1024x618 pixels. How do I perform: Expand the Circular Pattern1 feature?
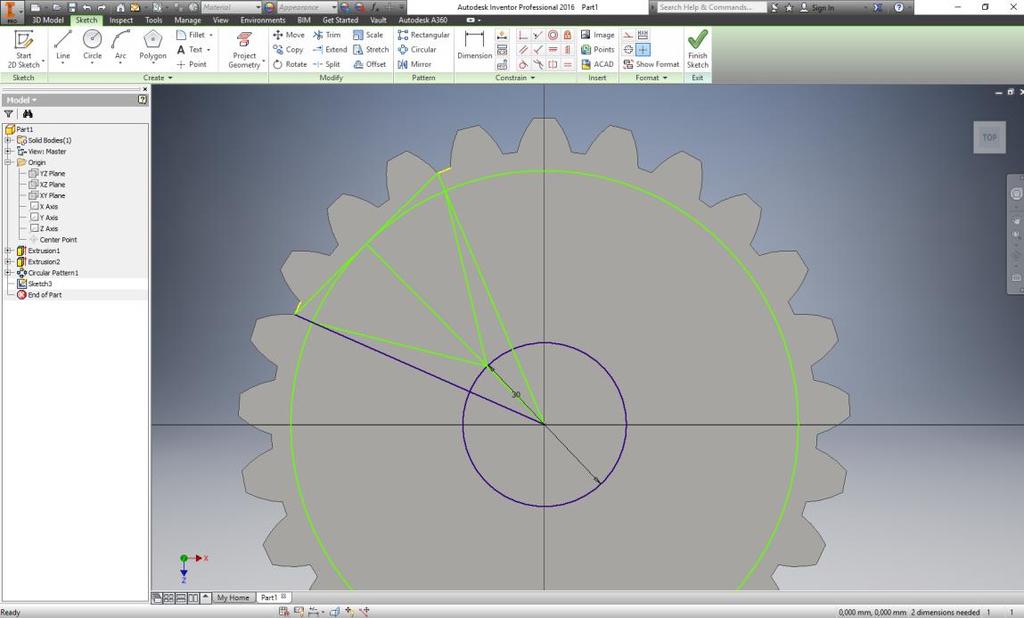pos(8,273)
